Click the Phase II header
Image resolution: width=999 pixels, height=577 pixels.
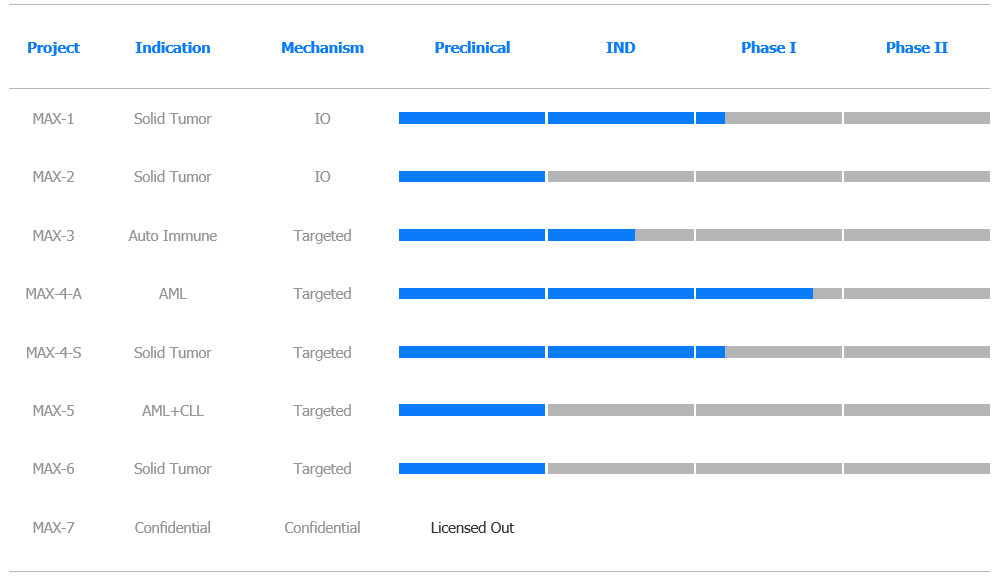[x=917, y=48]
